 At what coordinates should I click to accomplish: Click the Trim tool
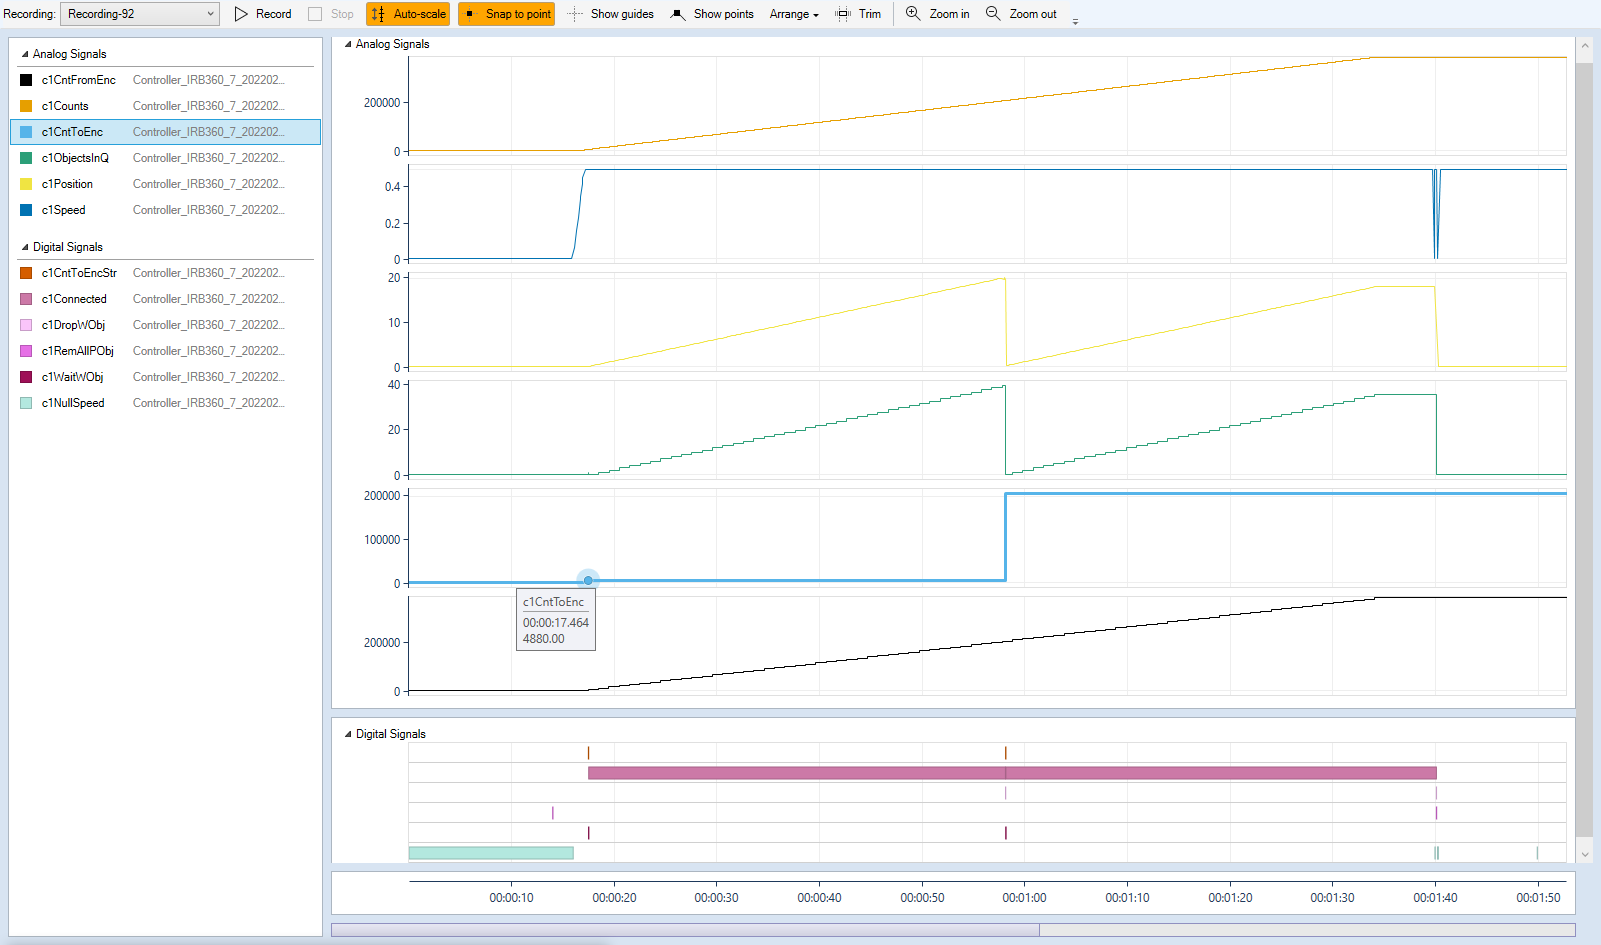pos(859,14)
